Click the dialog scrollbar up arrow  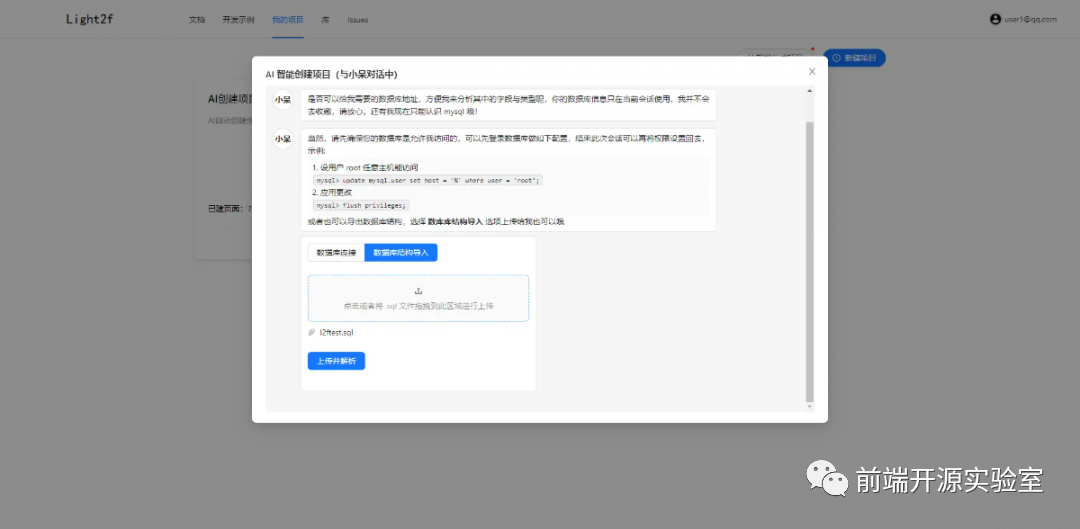click(x=809, y=91)
